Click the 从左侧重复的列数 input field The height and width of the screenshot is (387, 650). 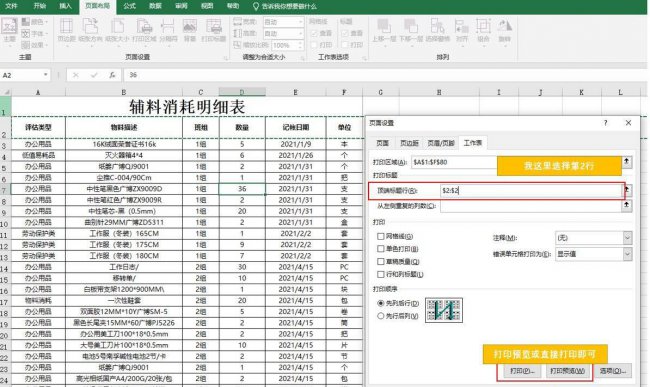pos(531,206)
